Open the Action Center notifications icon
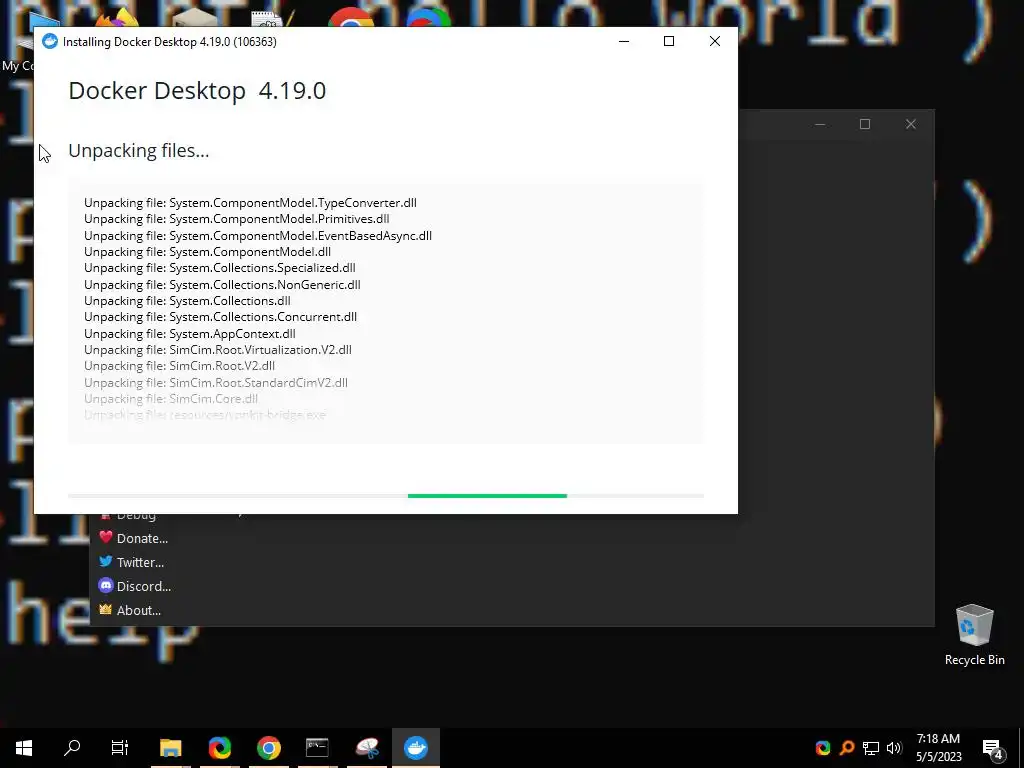The height and width of the screenshot is (768, 1024). coord(993,749)
